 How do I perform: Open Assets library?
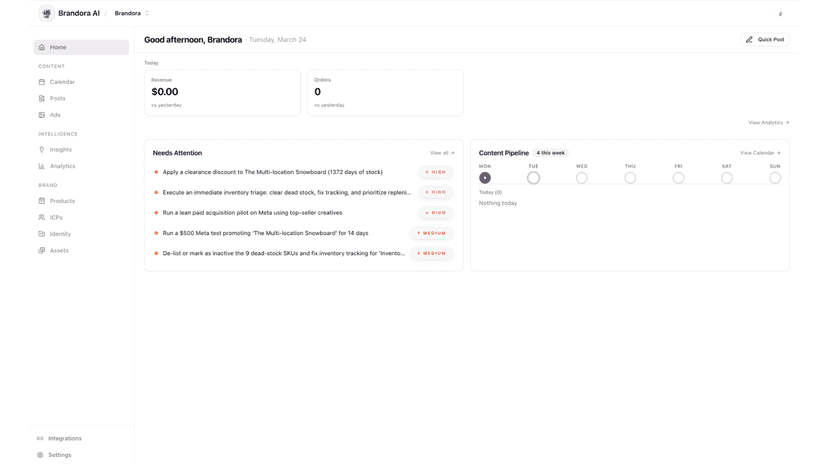point(81,250)
